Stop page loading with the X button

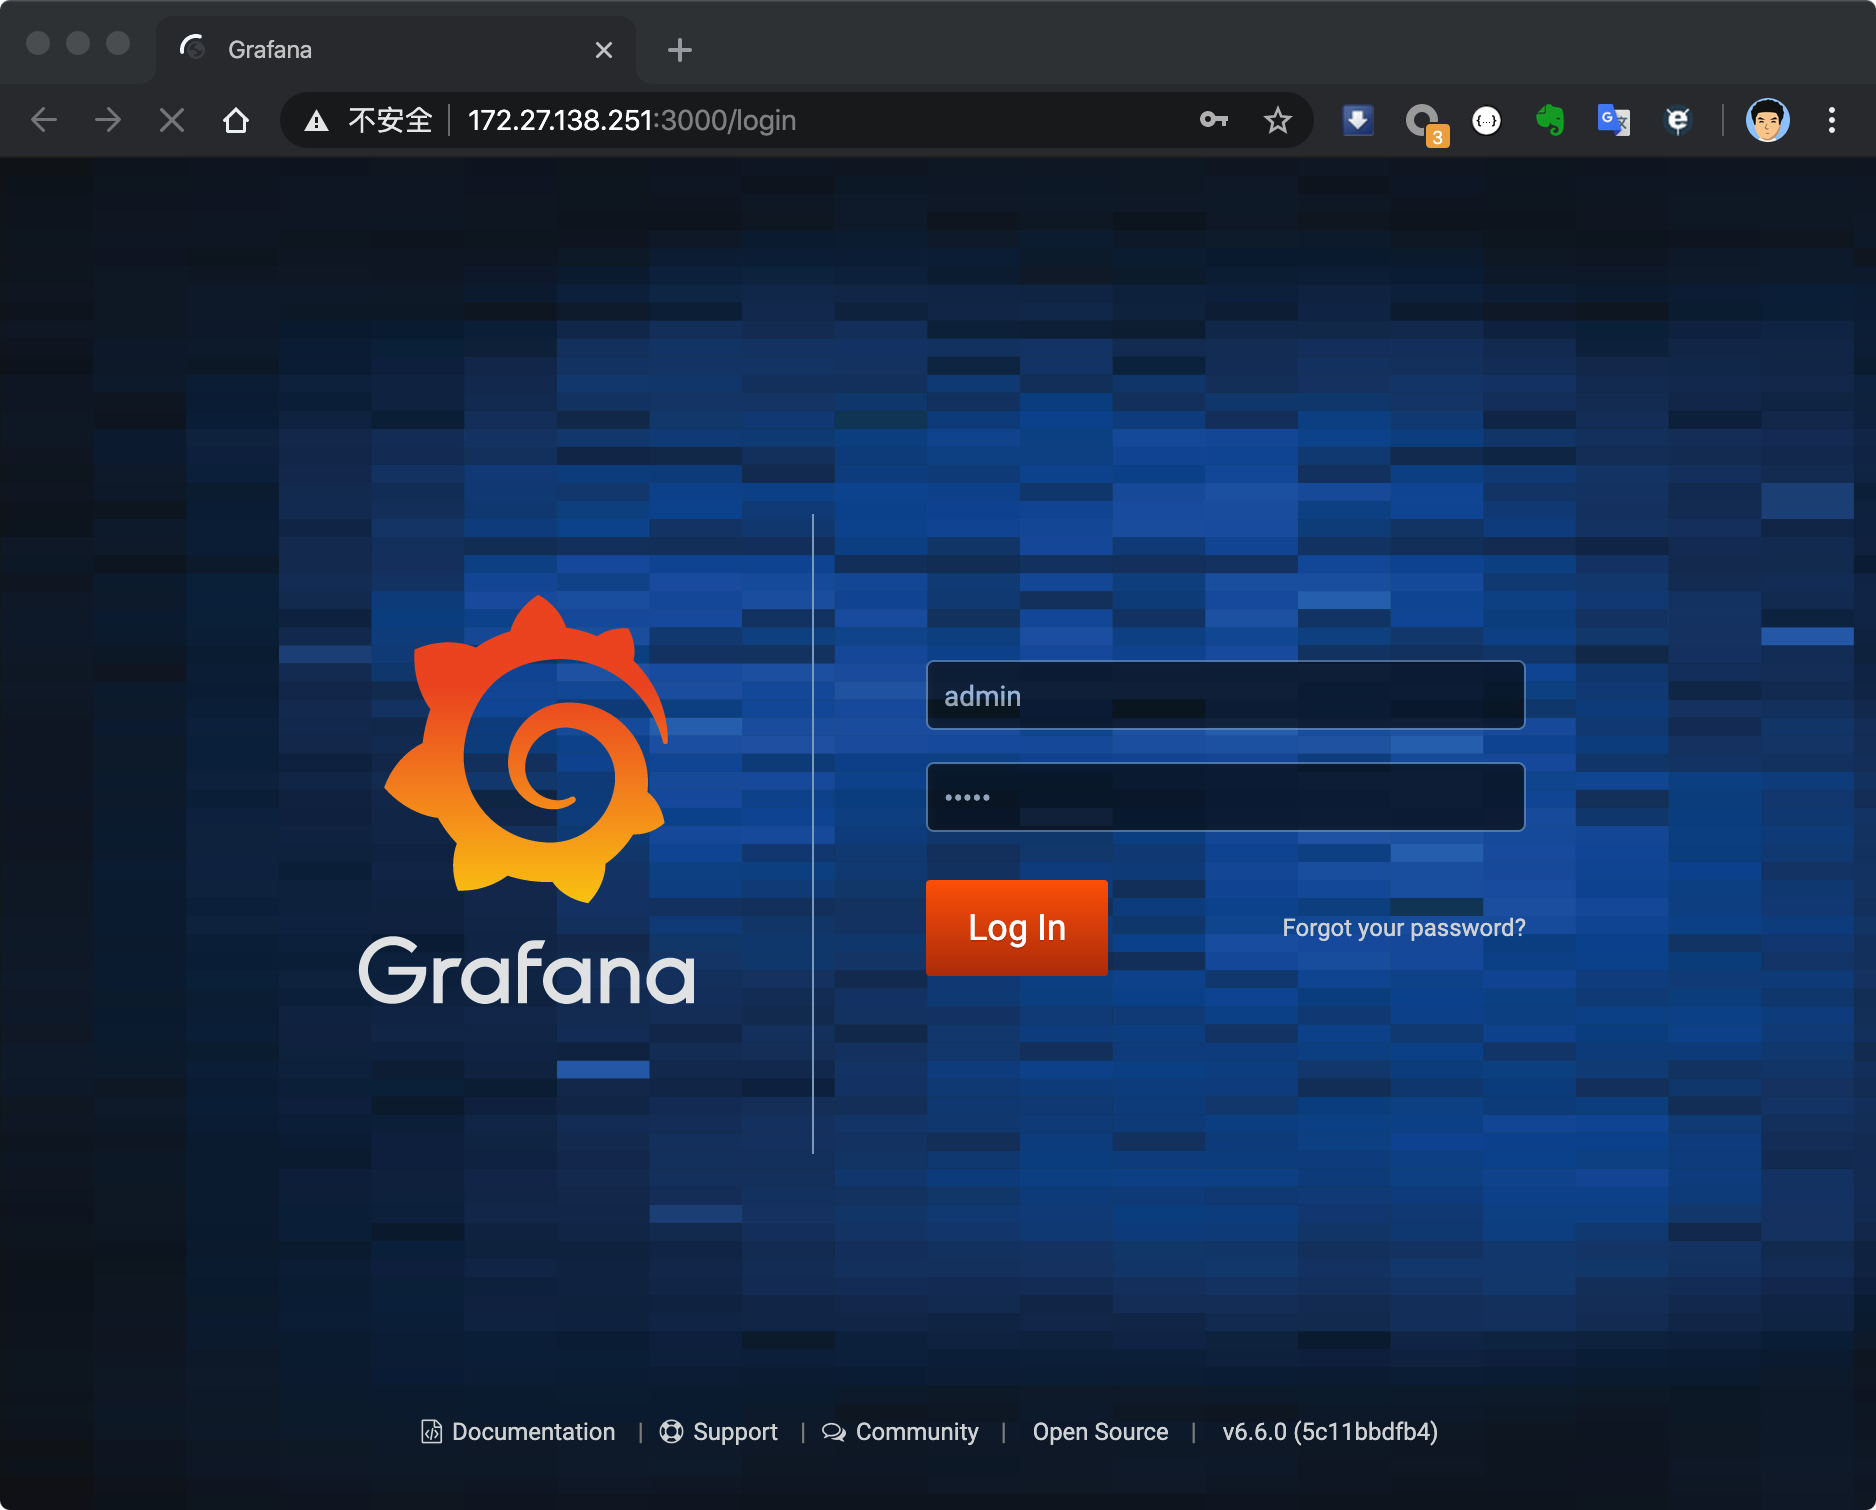(172, 121)
